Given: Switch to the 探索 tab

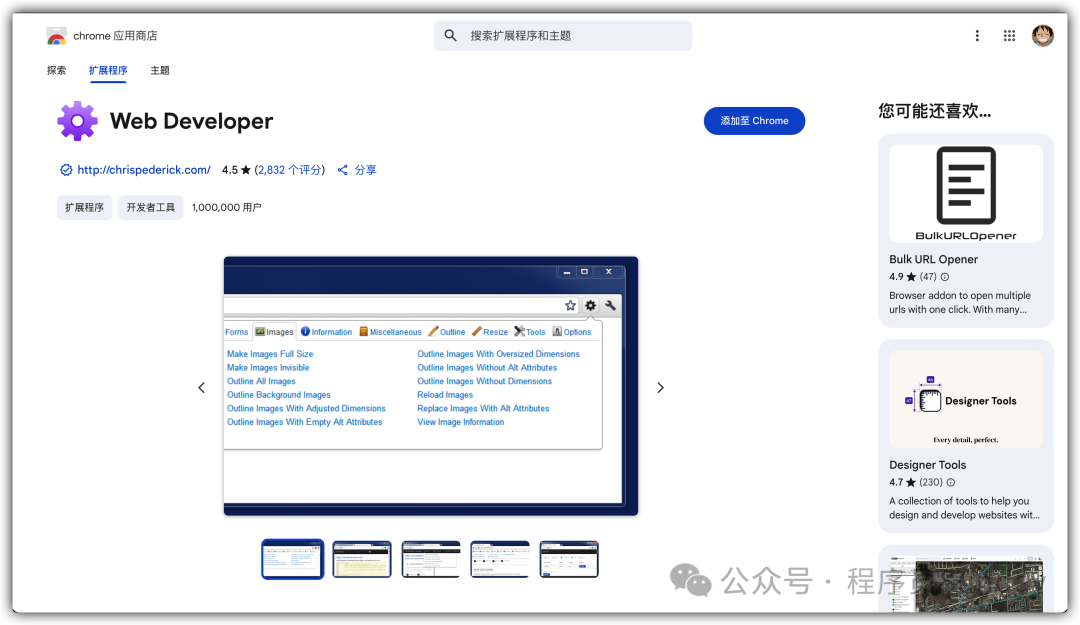Looking at the screenshot, I should pos(57,71).
